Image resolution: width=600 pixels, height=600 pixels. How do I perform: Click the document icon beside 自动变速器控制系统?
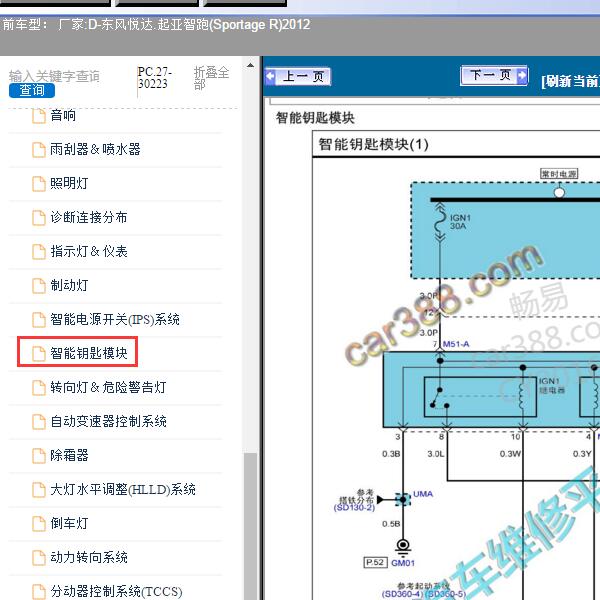click(39, 422)
